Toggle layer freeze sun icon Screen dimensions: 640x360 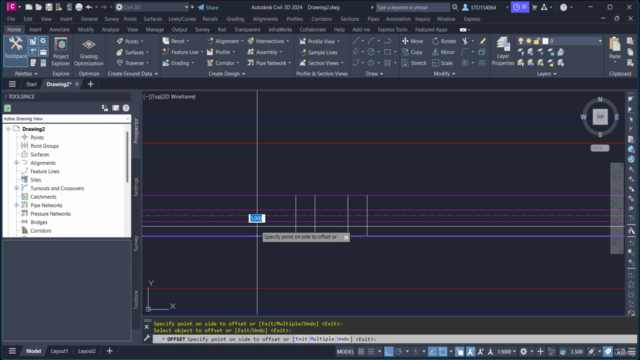click(x=529, y=41)
